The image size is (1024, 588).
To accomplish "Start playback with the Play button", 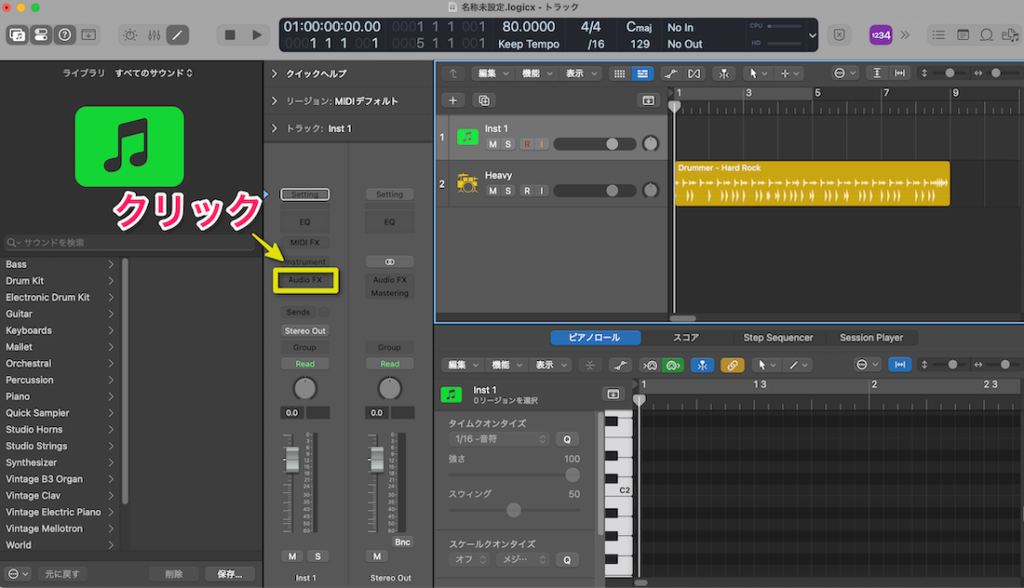I will point(257,35).
